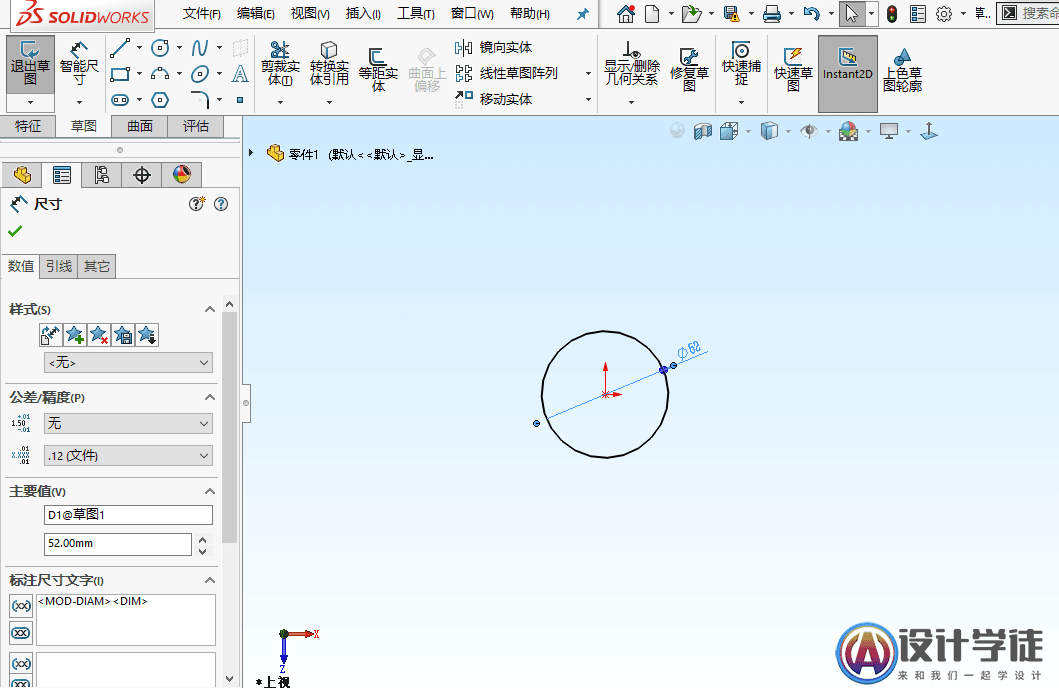
Task: Click the <MOD-DIAM><DIM> text box
Action: pos(126,620)
